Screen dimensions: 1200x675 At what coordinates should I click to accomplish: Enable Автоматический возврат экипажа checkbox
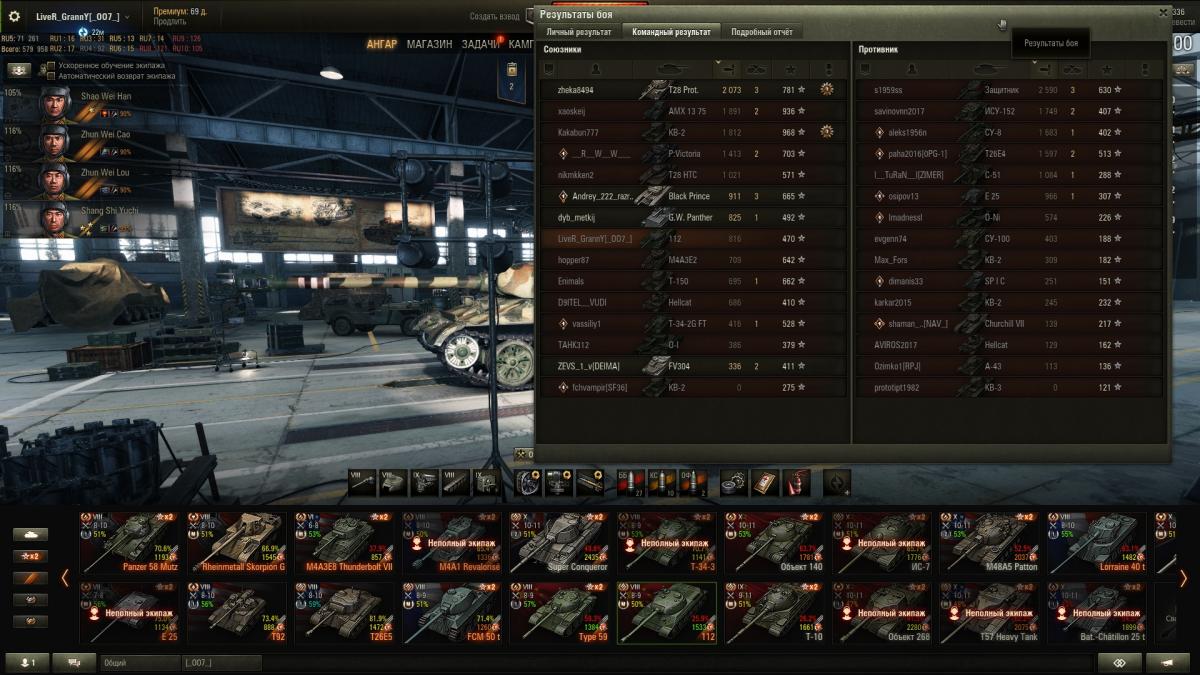tap(51, 76)
